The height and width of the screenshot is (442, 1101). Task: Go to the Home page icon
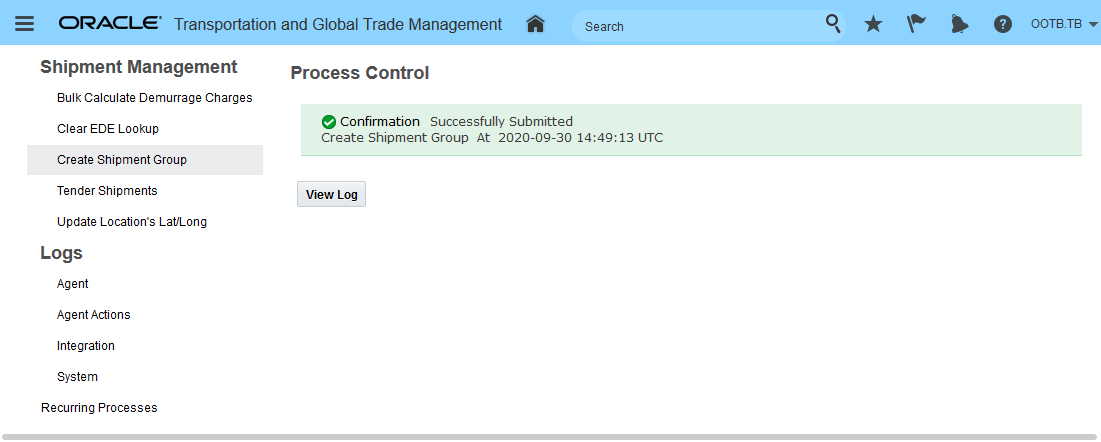(535, 24)
